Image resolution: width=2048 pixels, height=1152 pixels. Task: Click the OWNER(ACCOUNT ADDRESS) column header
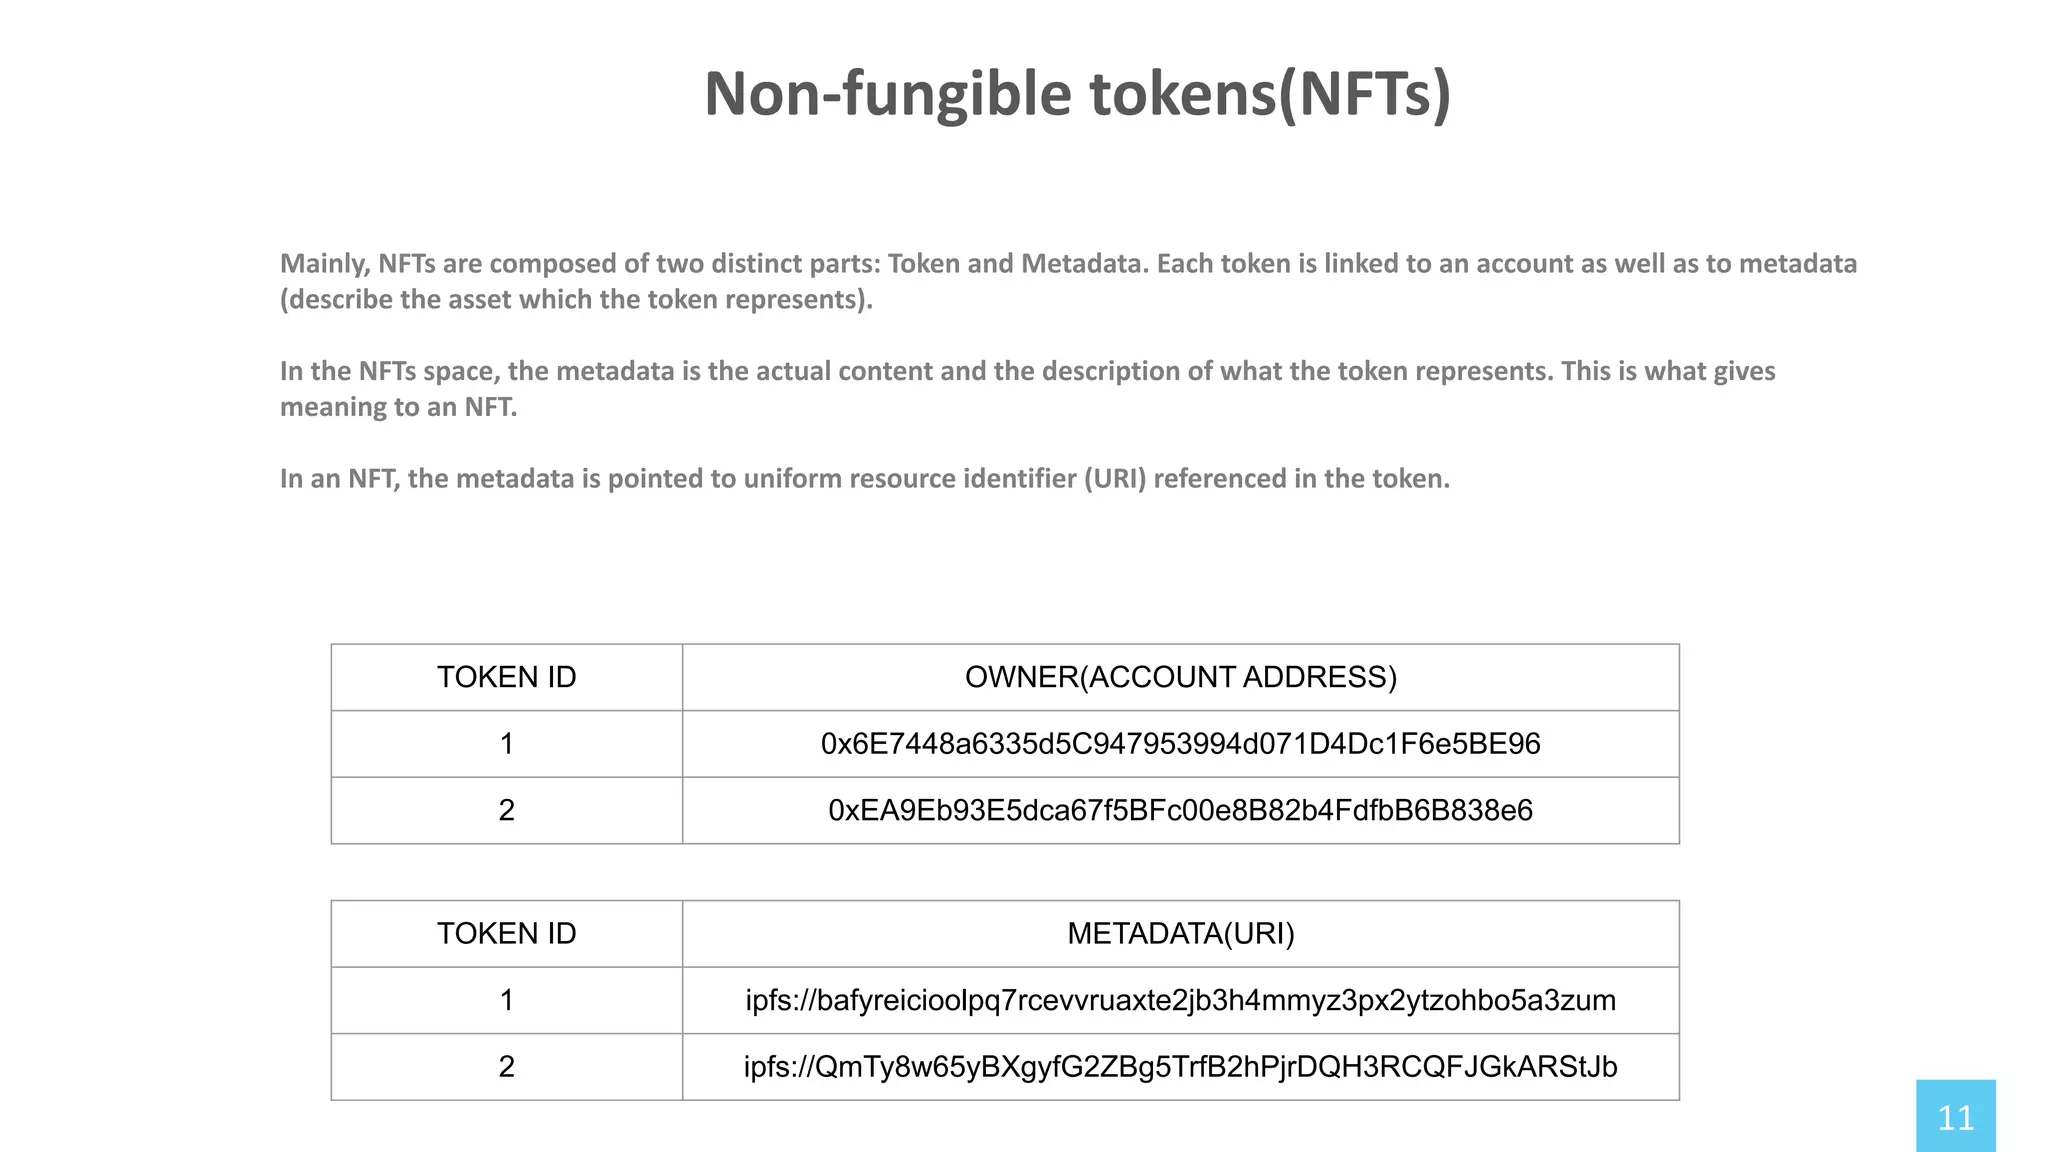click(x=1180, y=678)
